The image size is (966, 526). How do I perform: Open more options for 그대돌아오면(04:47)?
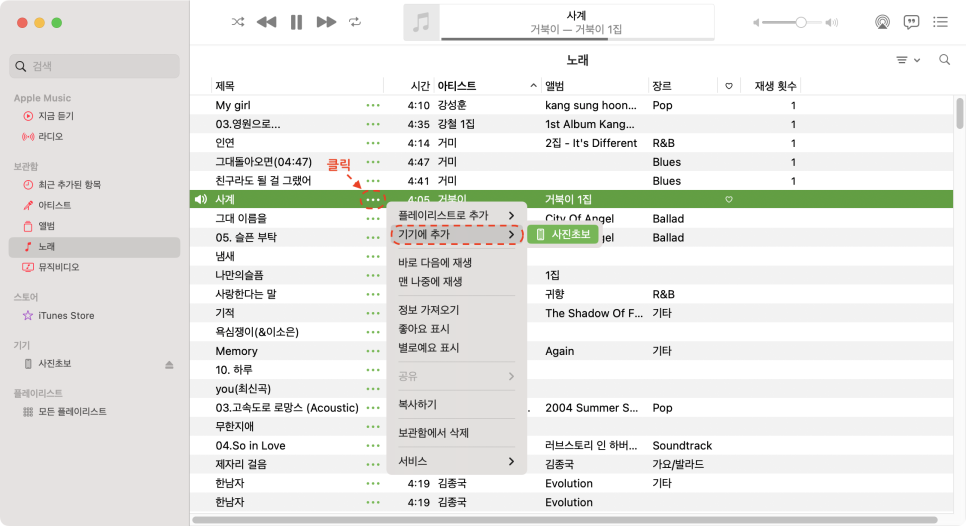pos(373,162)
